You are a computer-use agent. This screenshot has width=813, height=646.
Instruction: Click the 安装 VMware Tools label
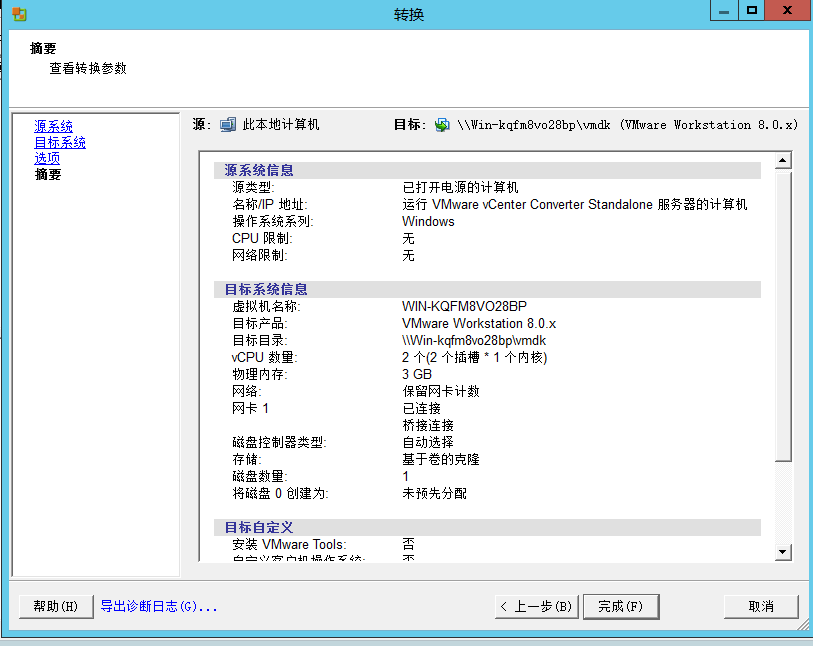click(289, 544)
